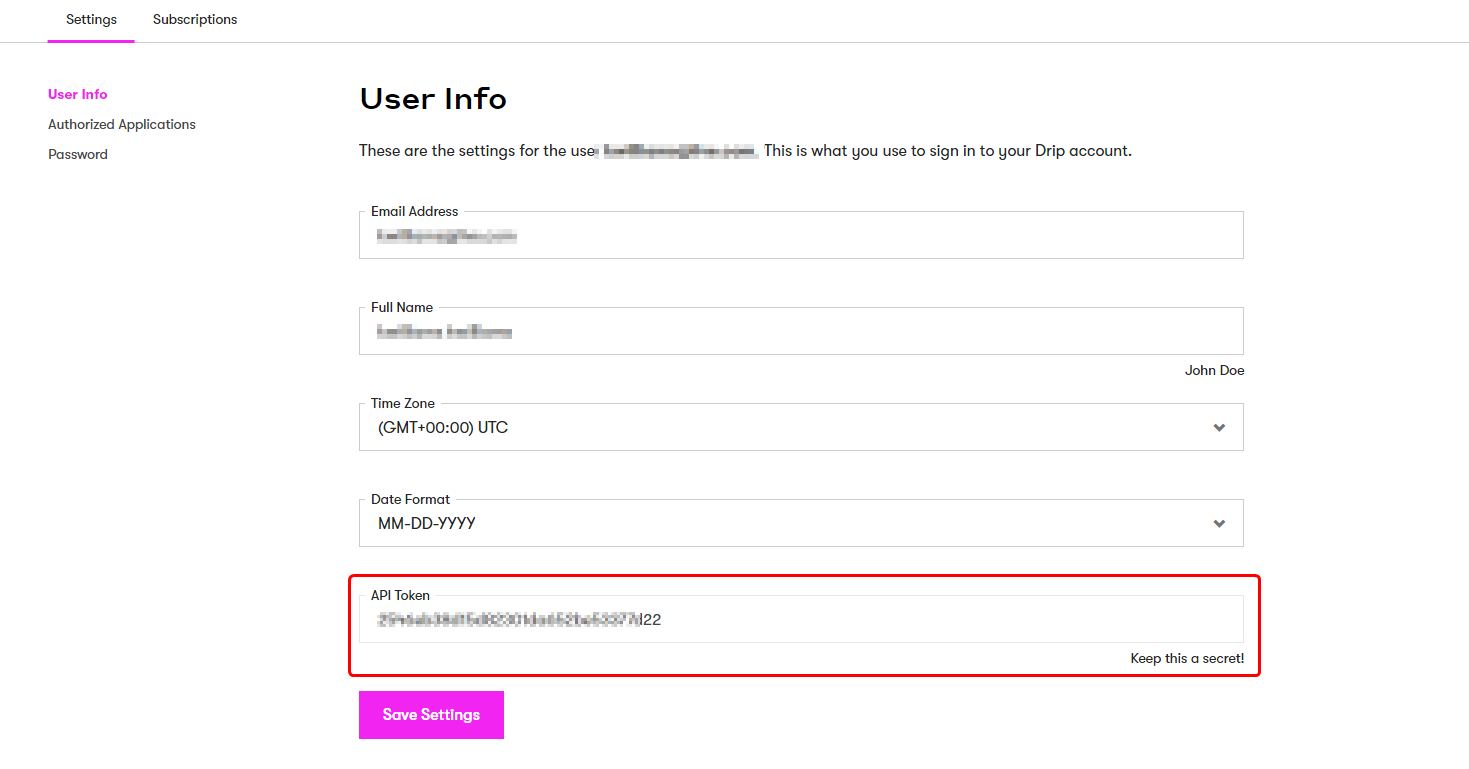1469x769 pixels.
Task: Click the User Info page heading
Action: pyautogui.click(x=433, y=99)
